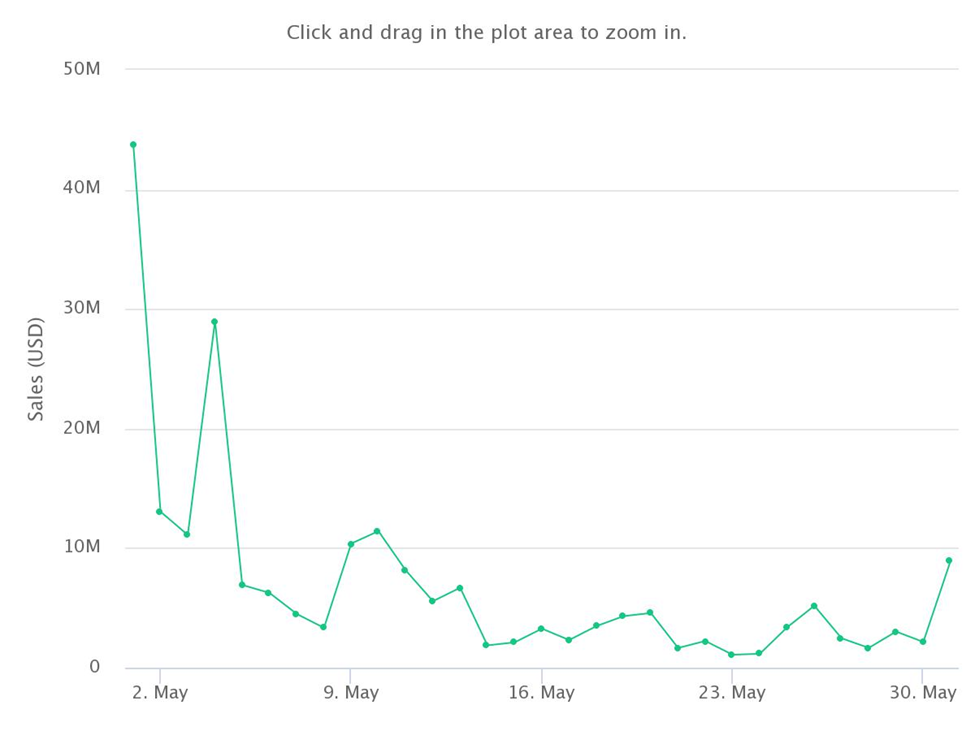Viewport: 975px width, 731px height.
Task: Click the 10M y-axis label
Action: [x=81, y=546]
